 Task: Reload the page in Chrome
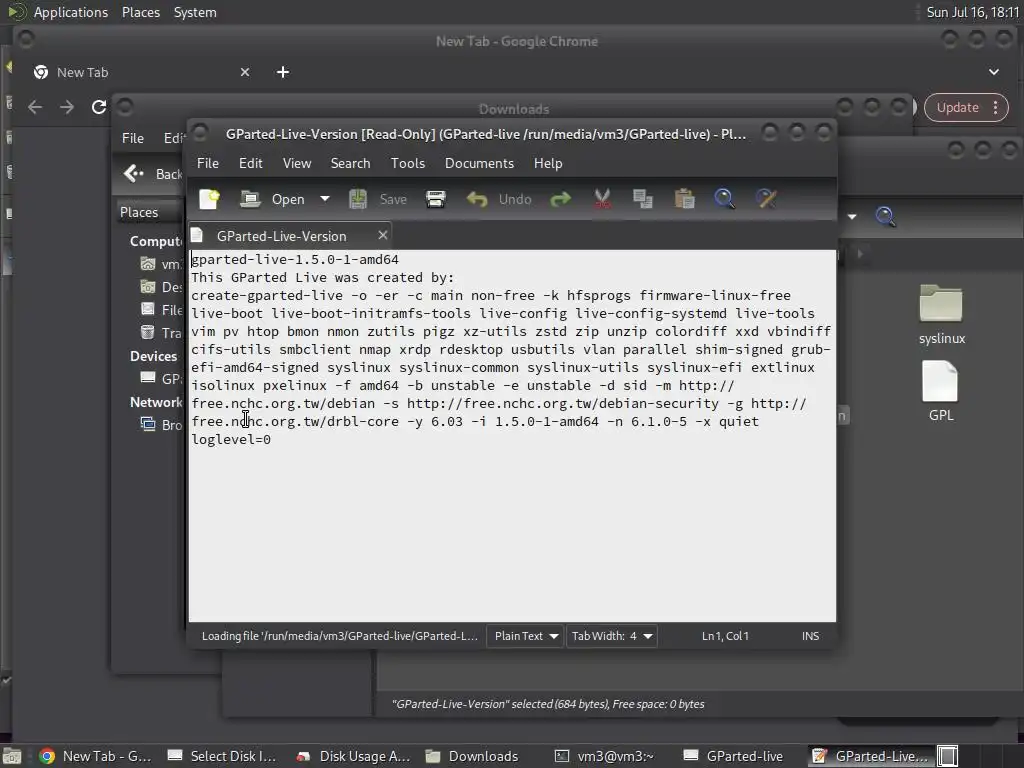tap(99, 107)
